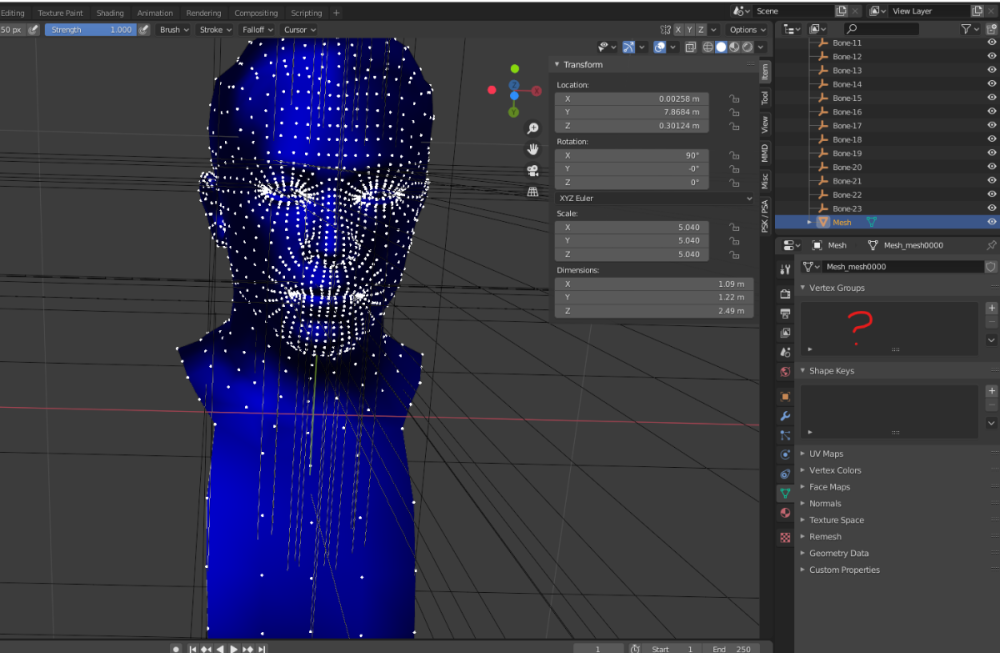The height and width of the screenshot is (653, 1000).
Task: Open the World properties tab icon
Action: point(785,372)
